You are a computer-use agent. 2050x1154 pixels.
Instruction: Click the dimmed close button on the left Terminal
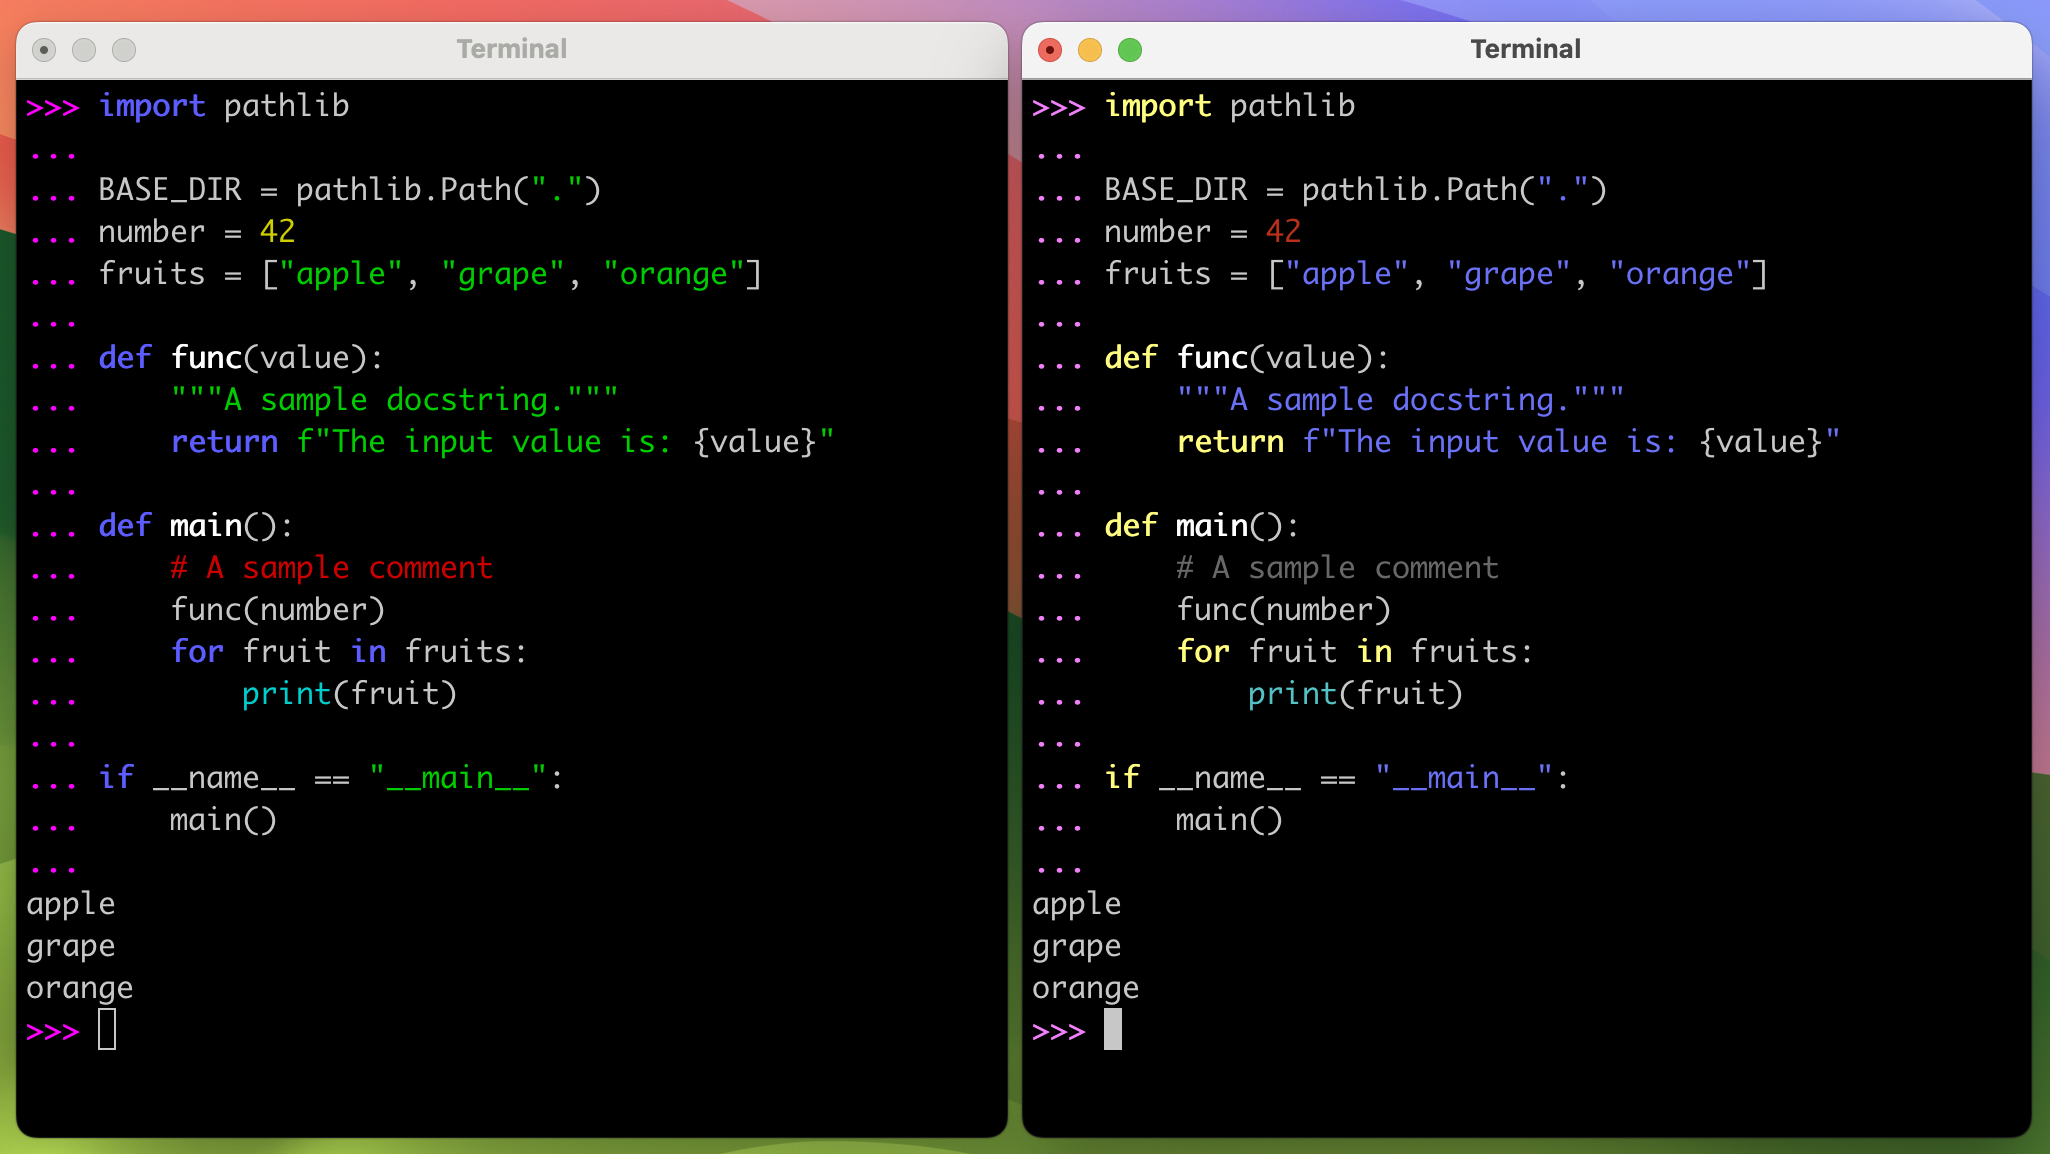click(44, 49)
